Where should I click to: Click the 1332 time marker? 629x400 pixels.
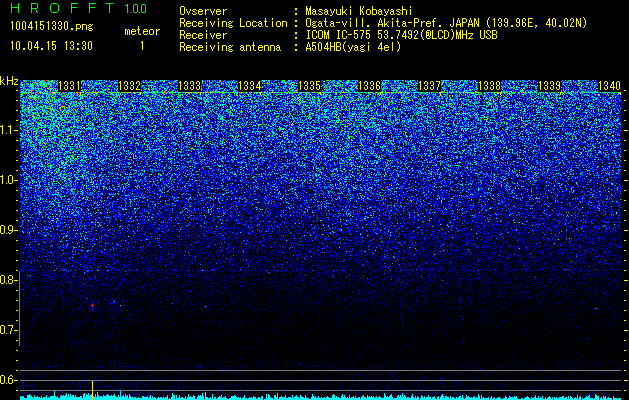130,86
